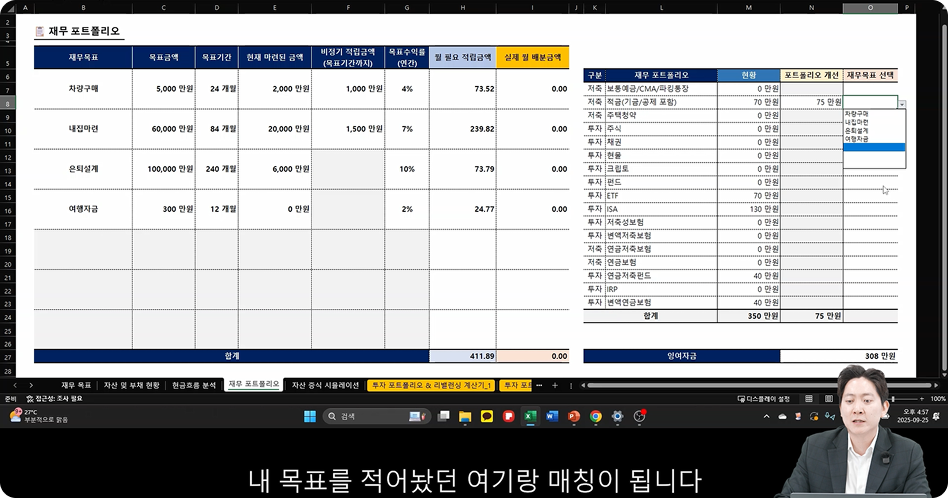Select 여행자금 option in the dropdown list
Viewport: 948px width, 498px height.
click(x=857, y=139)
